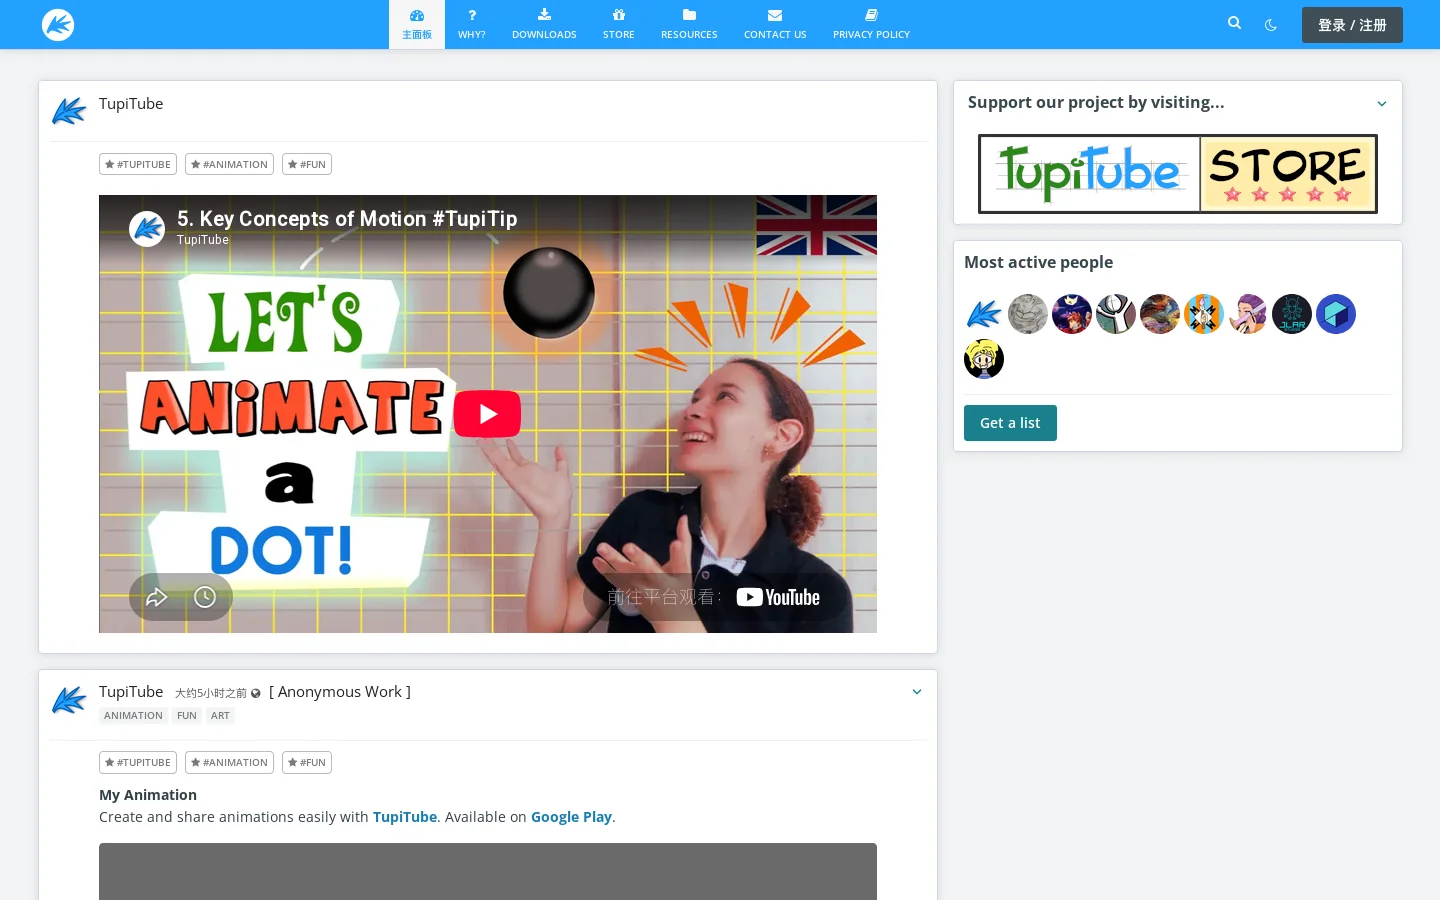The width and height of the screenshot is (1440, 900).
Task: Open the WHY? menu item
Action: [x=472, y=24]
